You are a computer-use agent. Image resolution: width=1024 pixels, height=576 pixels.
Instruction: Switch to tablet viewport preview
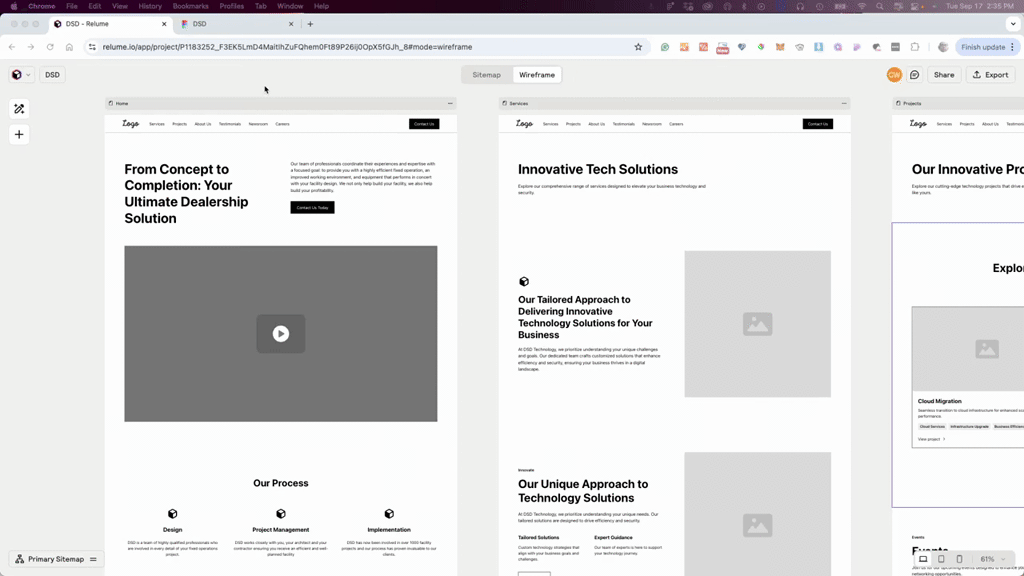(x=941, y=559)
